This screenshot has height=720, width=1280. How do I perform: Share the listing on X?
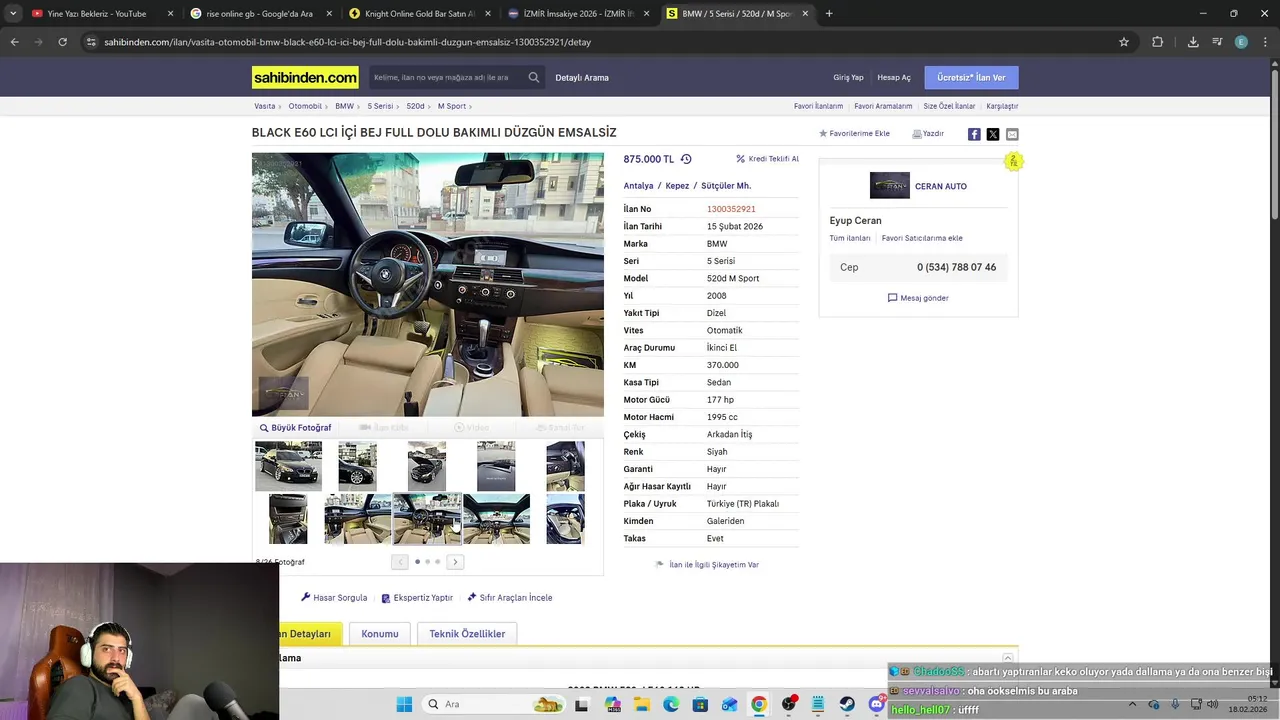tap(993, 134)
